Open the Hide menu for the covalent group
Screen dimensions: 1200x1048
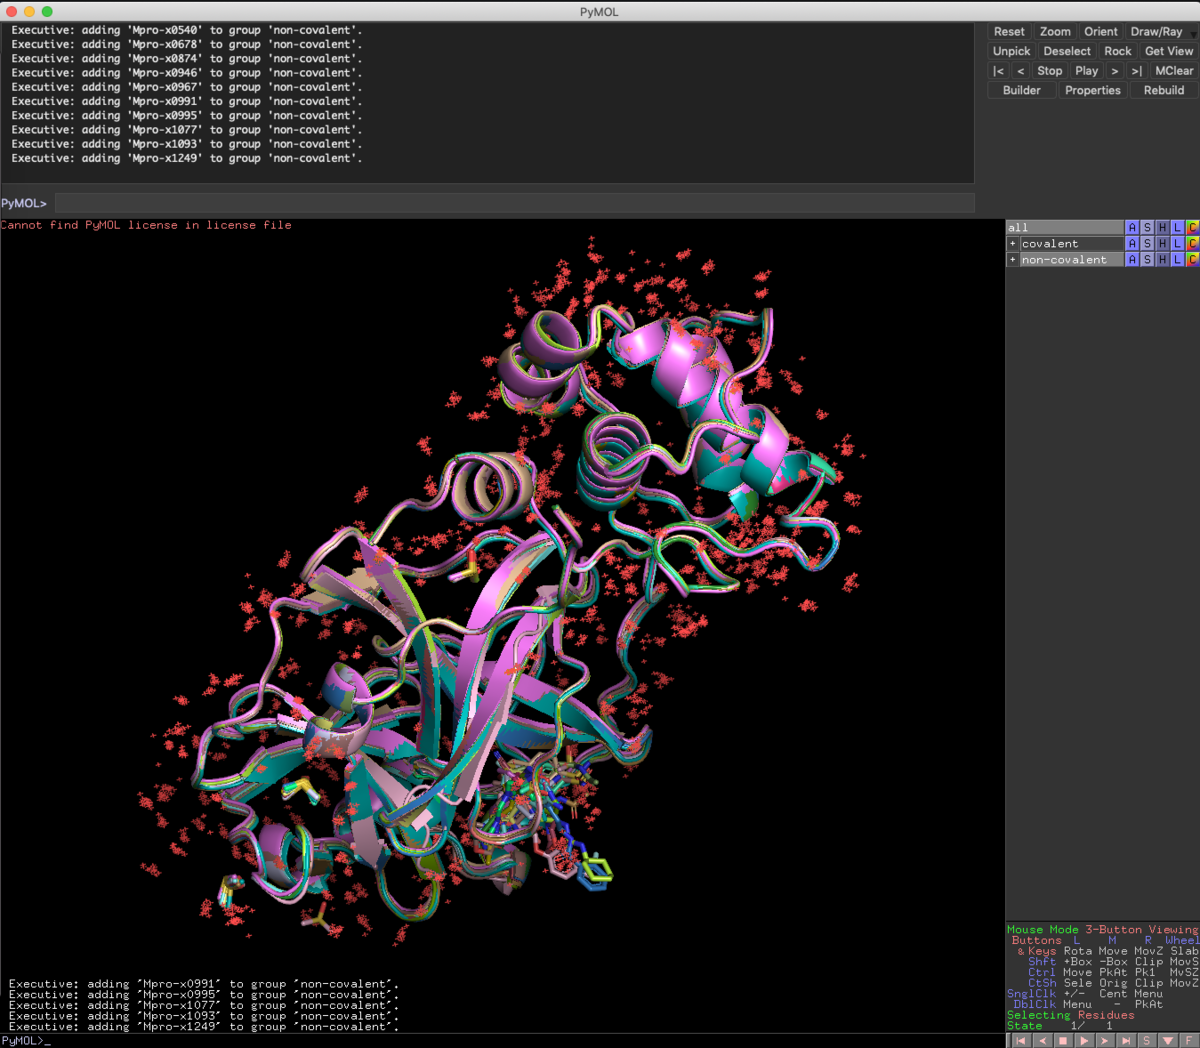tap(1162, 243)
